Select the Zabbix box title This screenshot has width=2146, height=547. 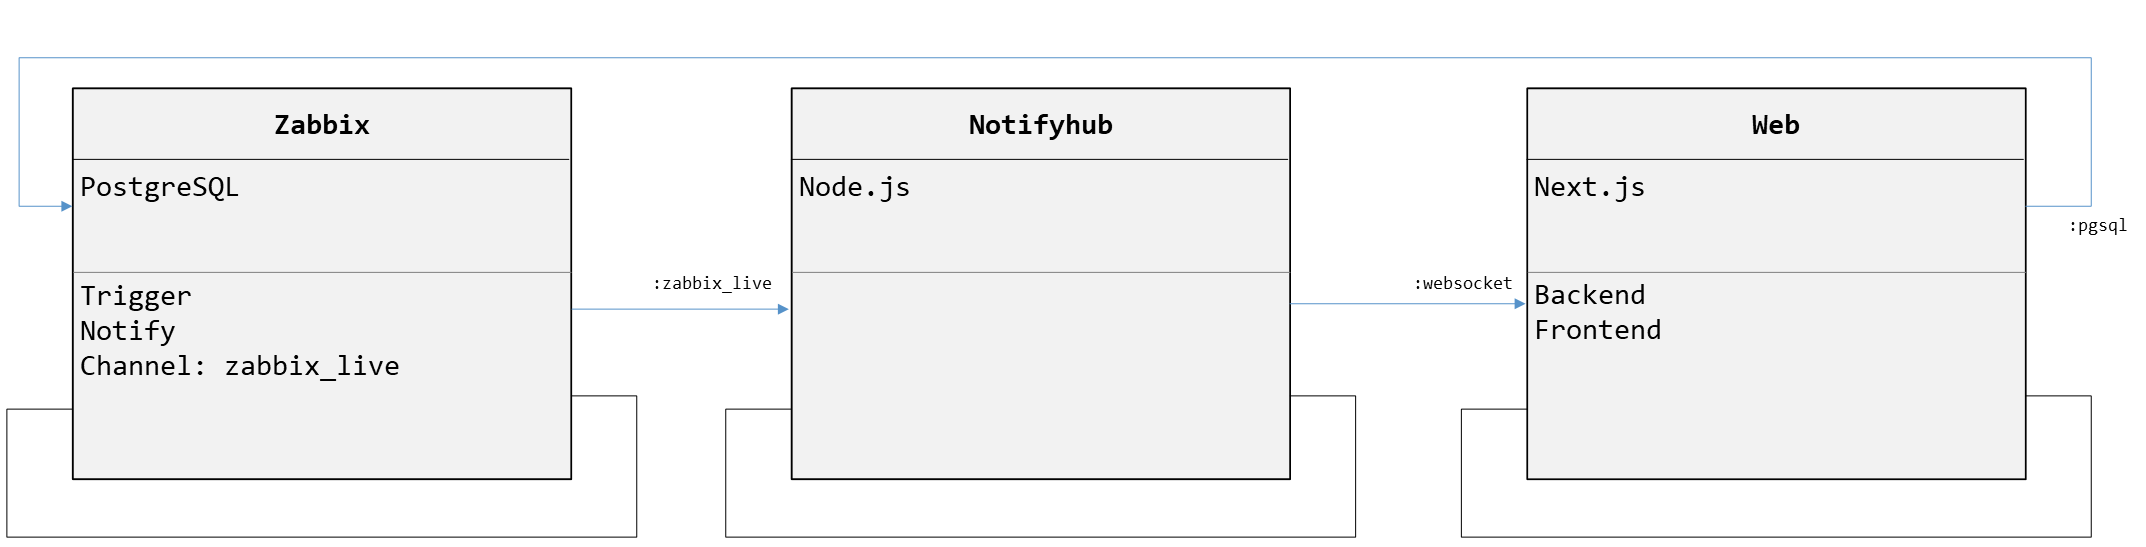(322, 125)
